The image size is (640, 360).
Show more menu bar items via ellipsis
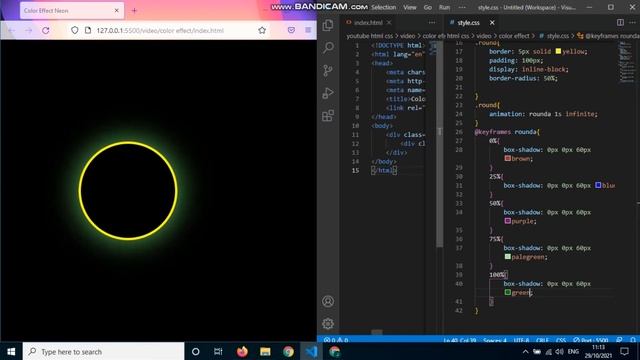462,7
